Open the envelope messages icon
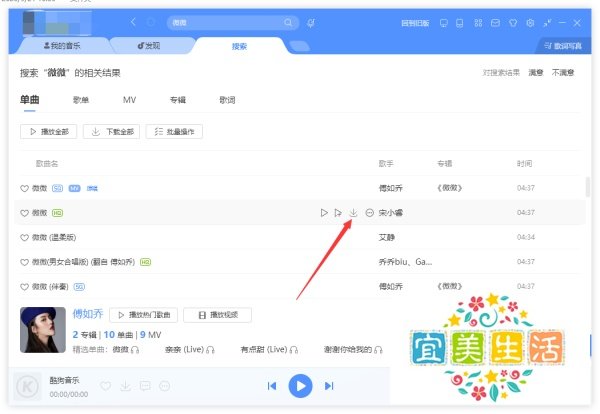Viewport: 600px width, 414px height. point(495,23)
